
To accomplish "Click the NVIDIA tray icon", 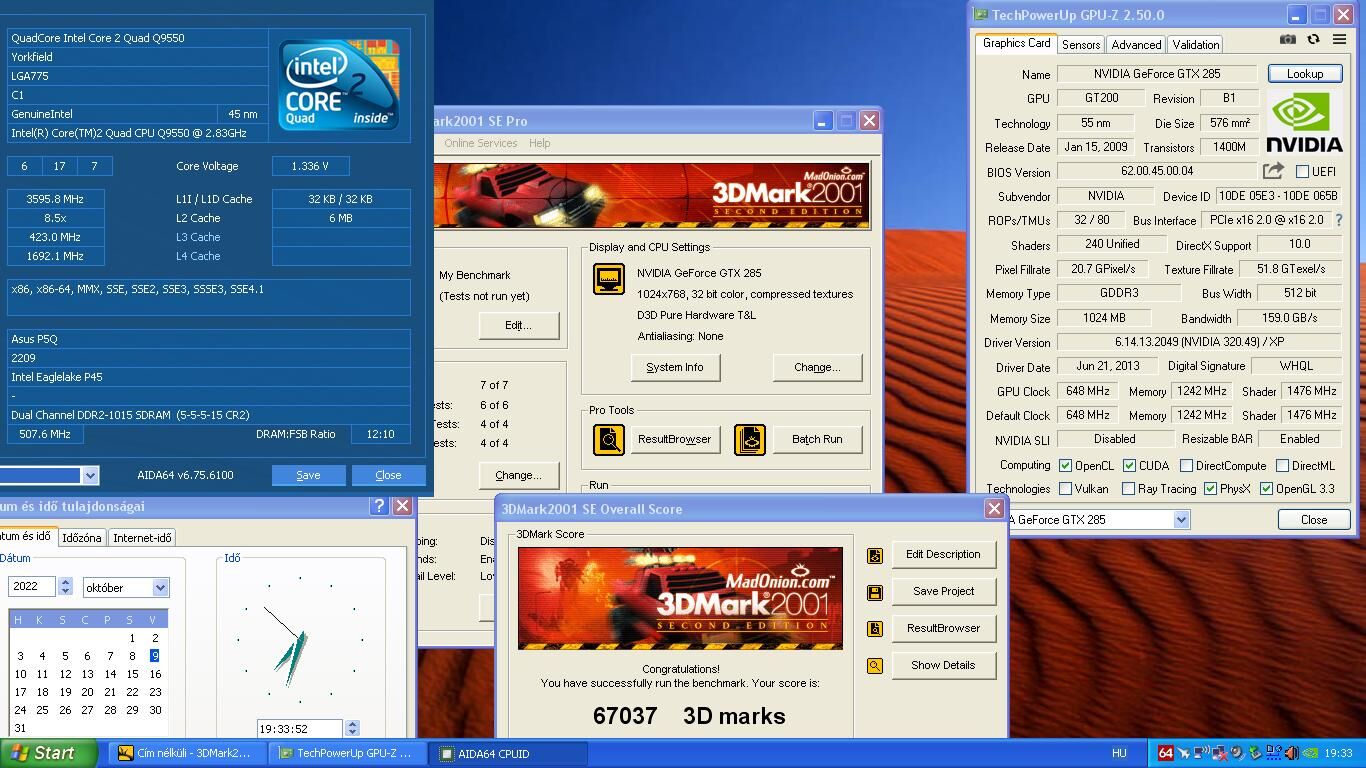I will click(1310, 753).
